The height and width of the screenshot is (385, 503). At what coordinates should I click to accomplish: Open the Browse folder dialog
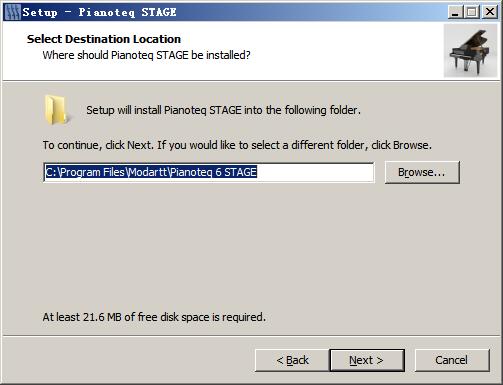pyautogui.click(x=422, y=172)
